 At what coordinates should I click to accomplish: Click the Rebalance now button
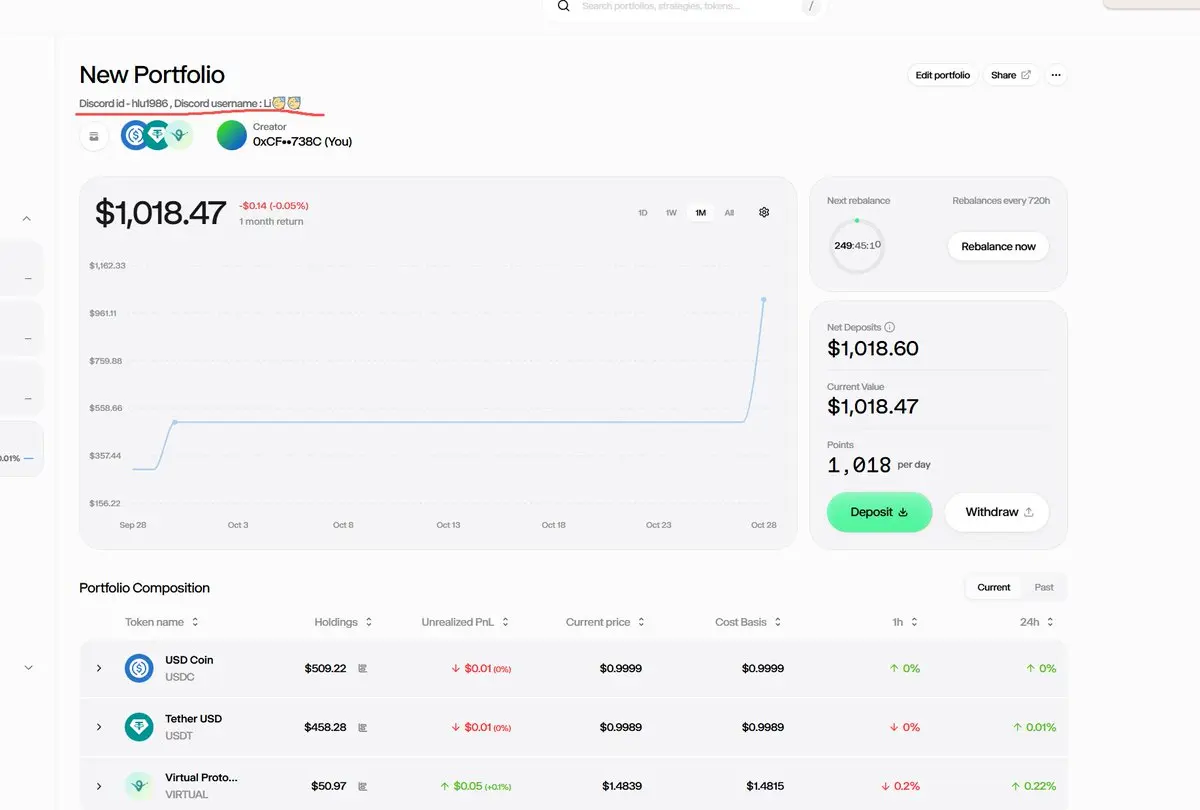pyautogui.click(x=998, y=247)
